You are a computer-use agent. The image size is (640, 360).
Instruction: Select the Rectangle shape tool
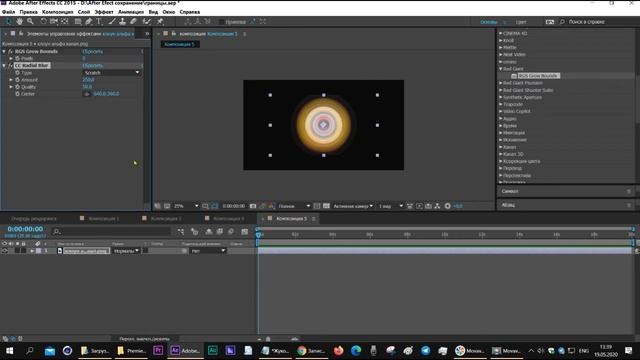[78, 21]
